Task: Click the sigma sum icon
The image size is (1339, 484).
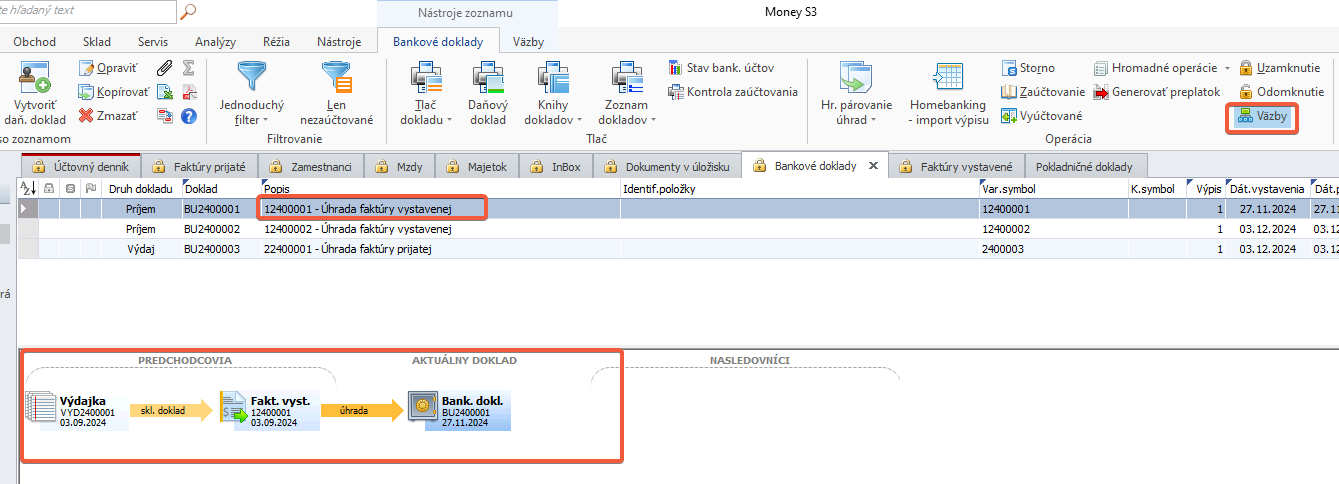Action: pos(188,68)
